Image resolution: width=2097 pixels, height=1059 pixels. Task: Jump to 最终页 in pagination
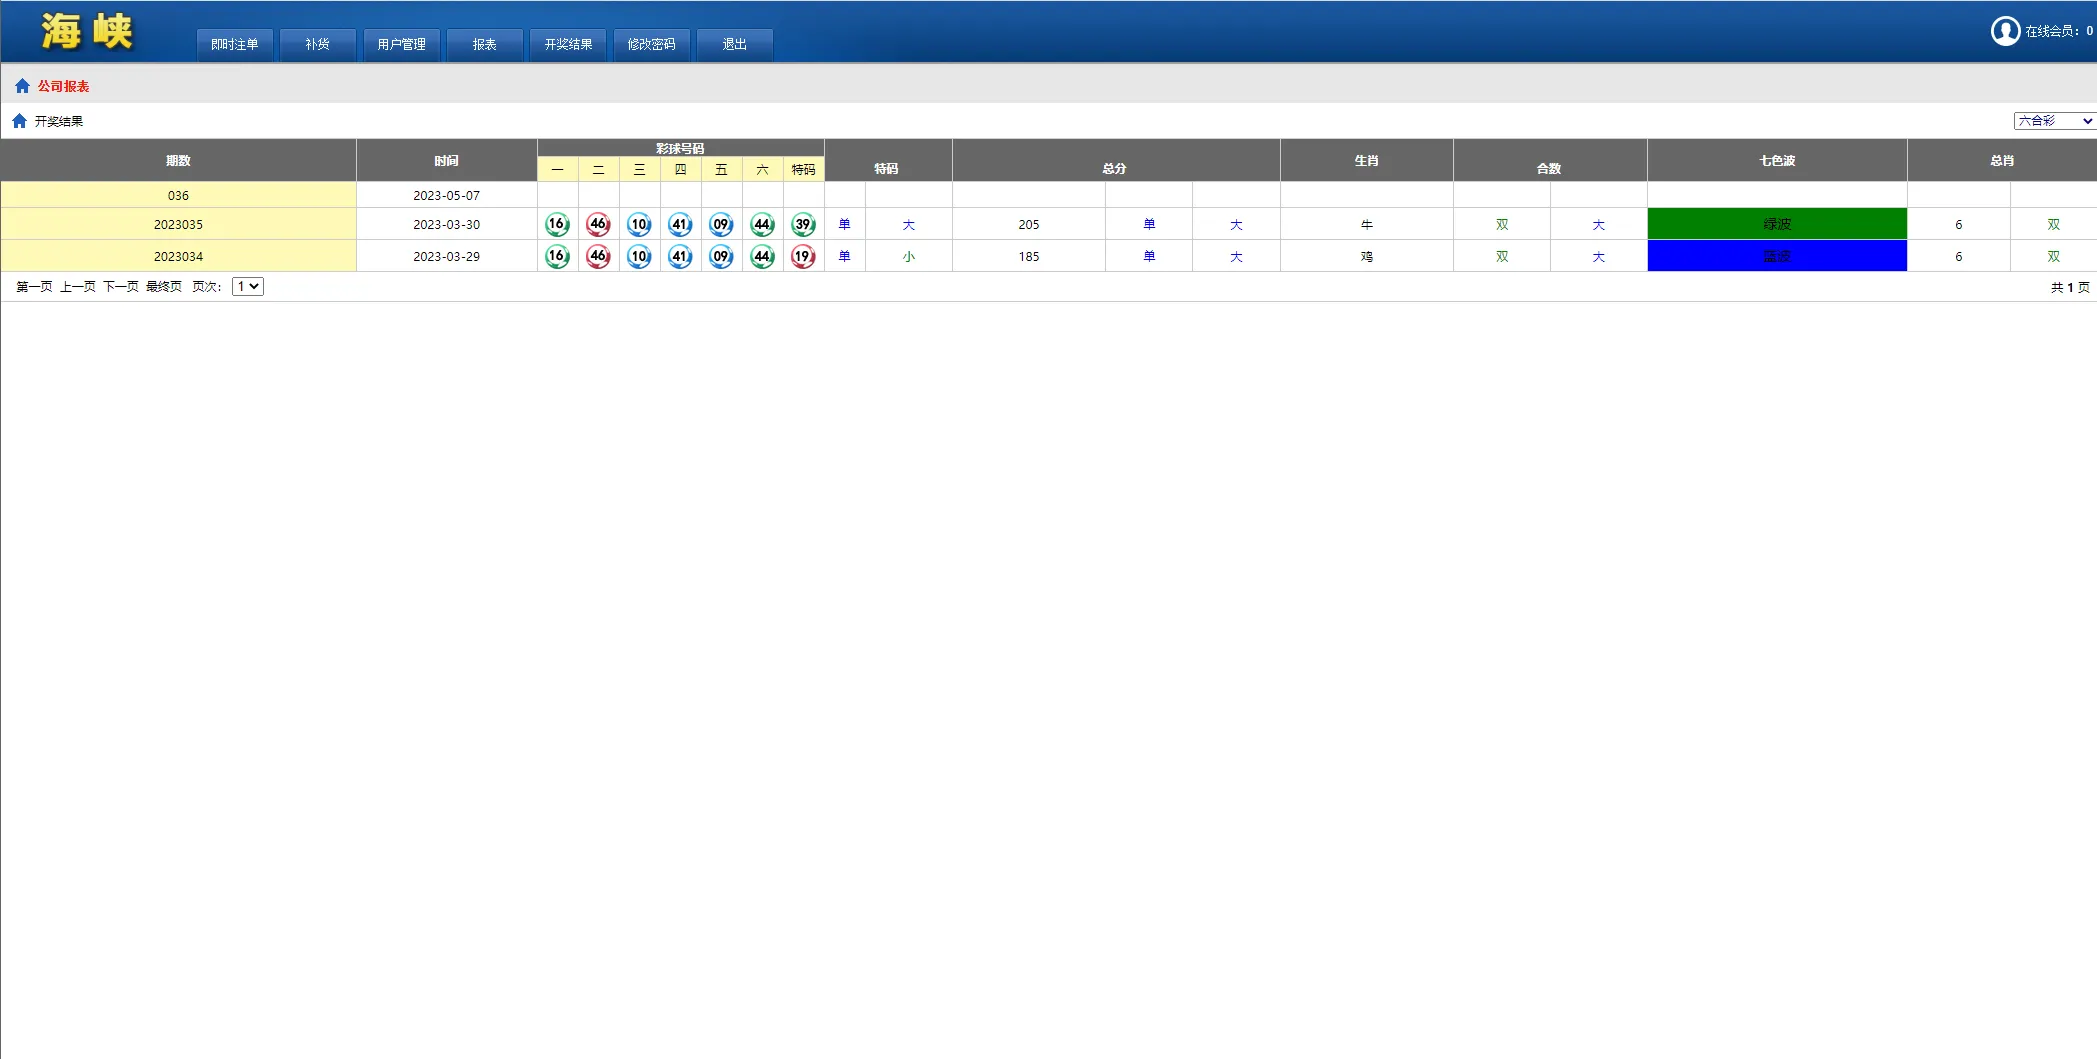[x=164, y=287]
